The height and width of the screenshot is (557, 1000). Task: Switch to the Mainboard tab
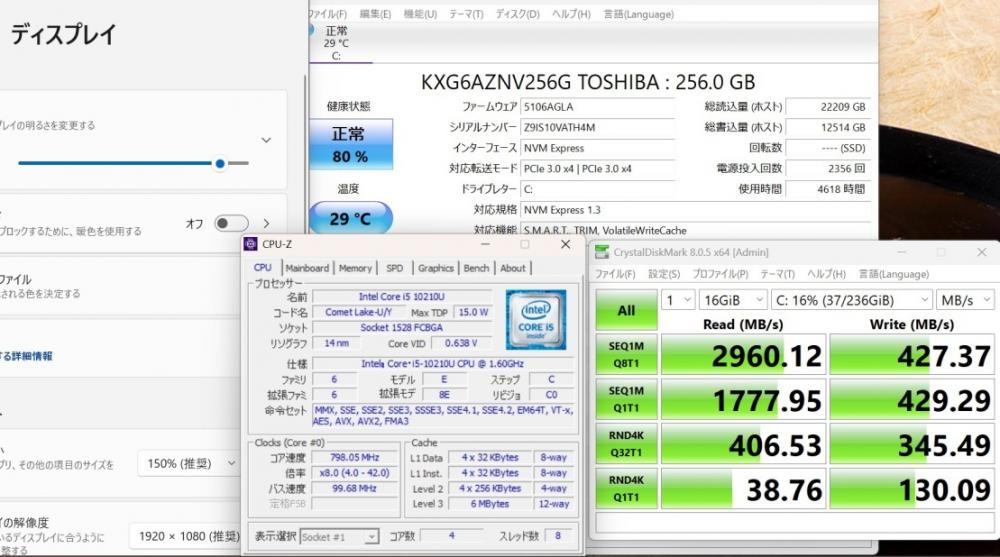pyautogui.click(x=307, y=268)
